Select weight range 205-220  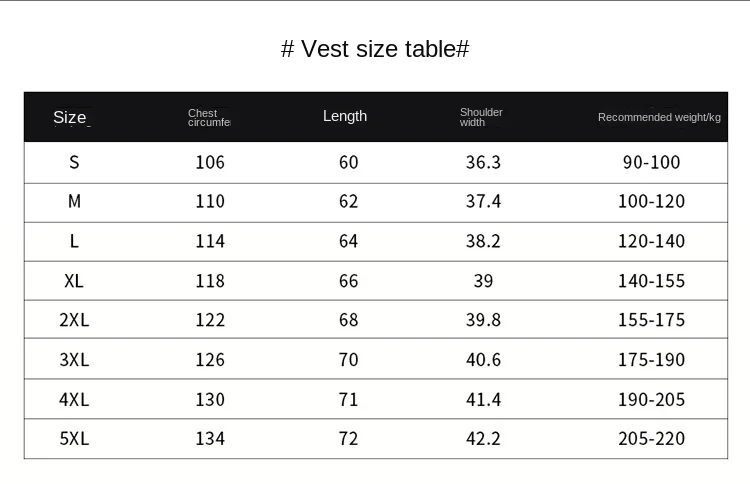(x=651, y=439)
